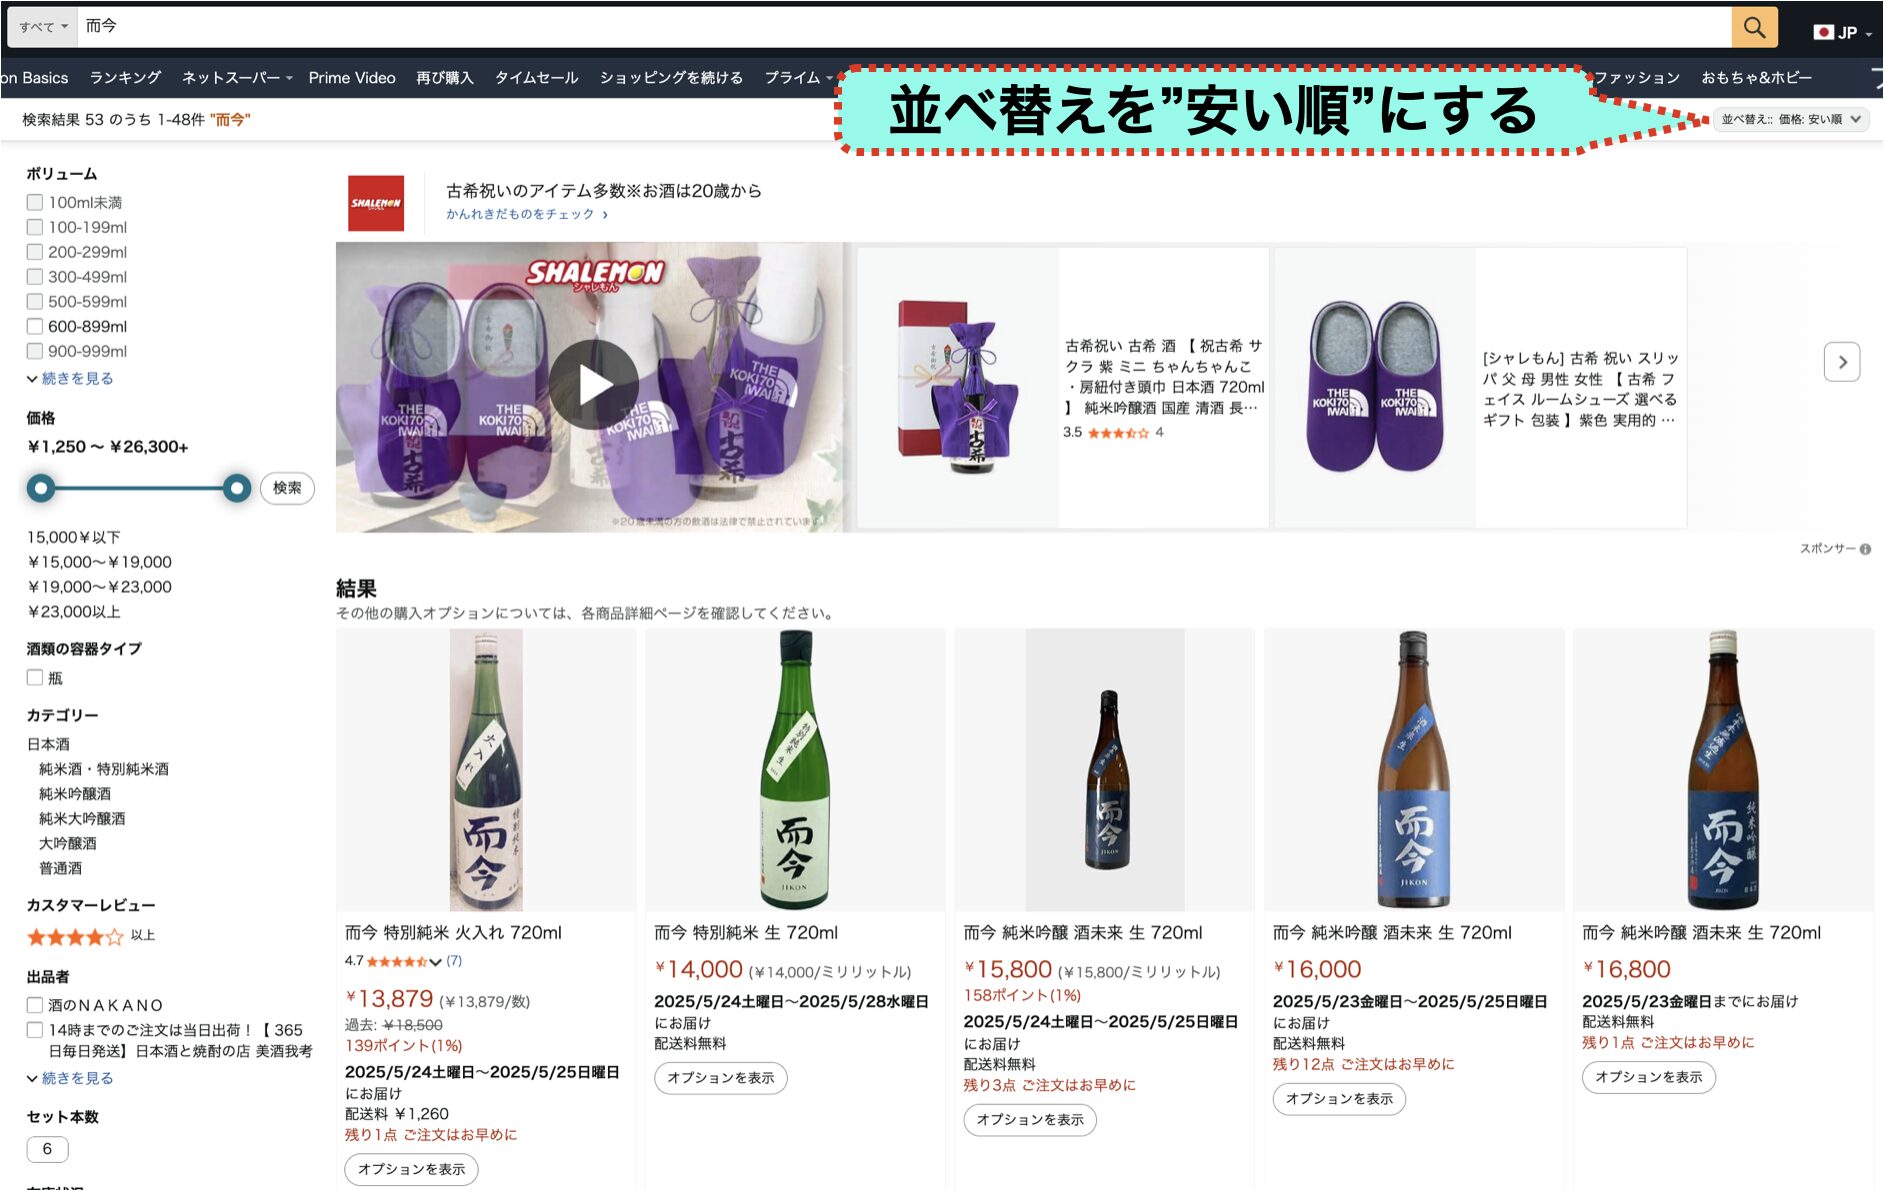The height and width of the screenshot is (1190, 1884).
Task: Click the SHALEMON red brand logo
Action: [x=376, y=203]
